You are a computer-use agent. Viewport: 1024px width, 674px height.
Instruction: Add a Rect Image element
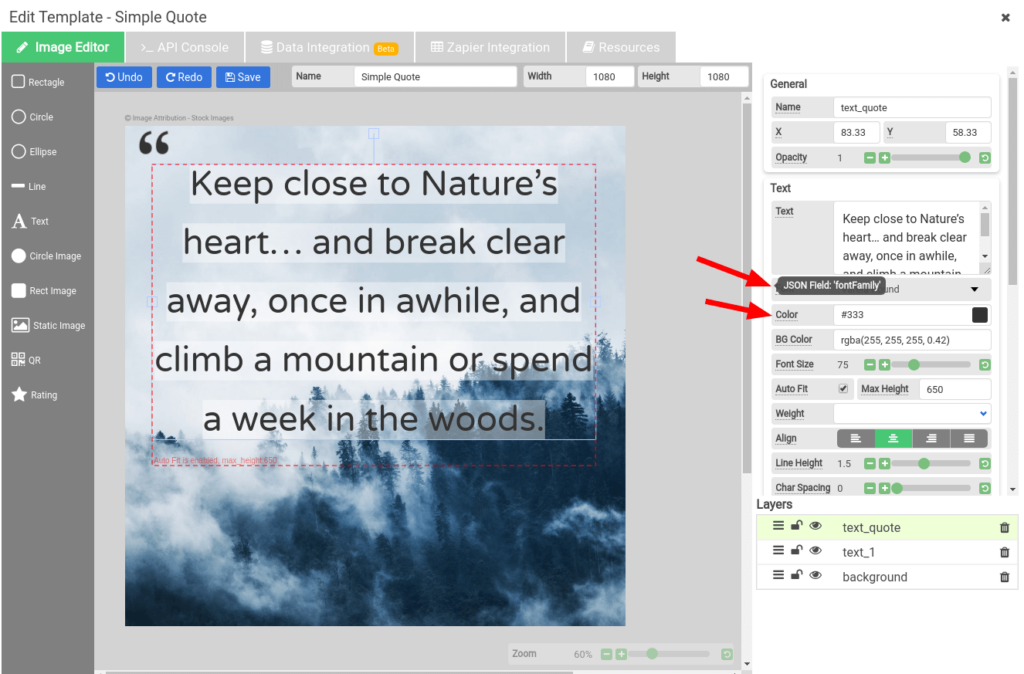point(44,291)
